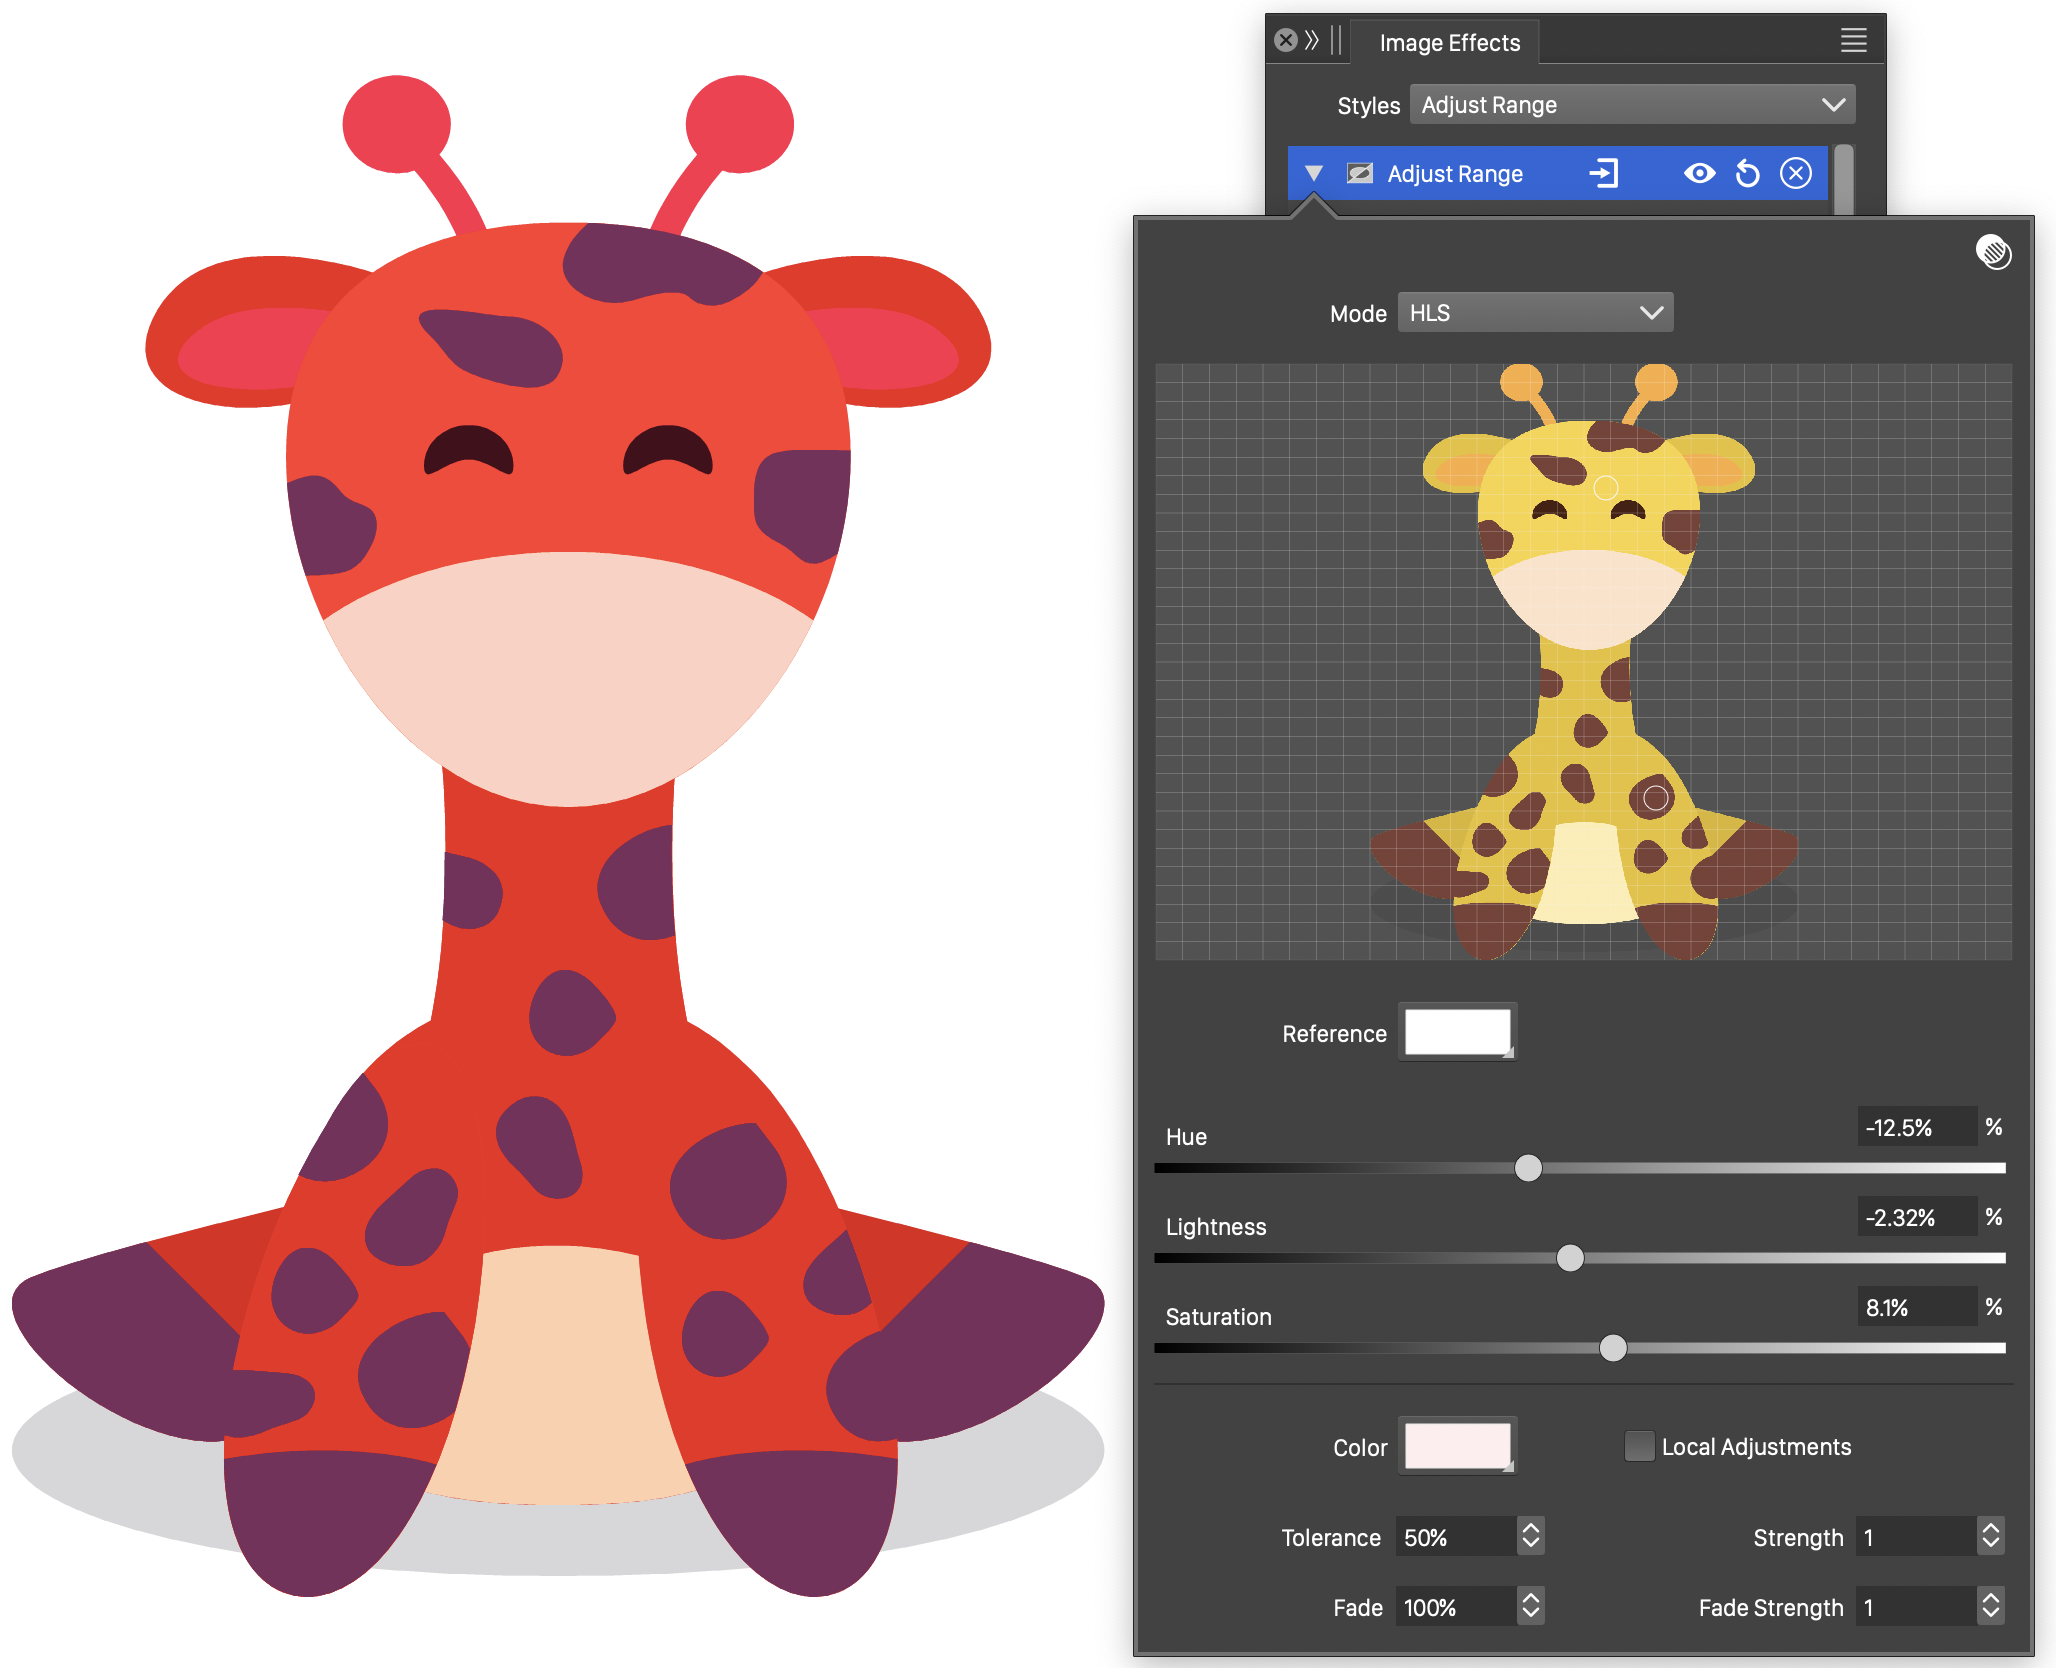Click the apply-to-image arrow icon on Adjust Range

pyautogui.click(x=1603, y=173)
